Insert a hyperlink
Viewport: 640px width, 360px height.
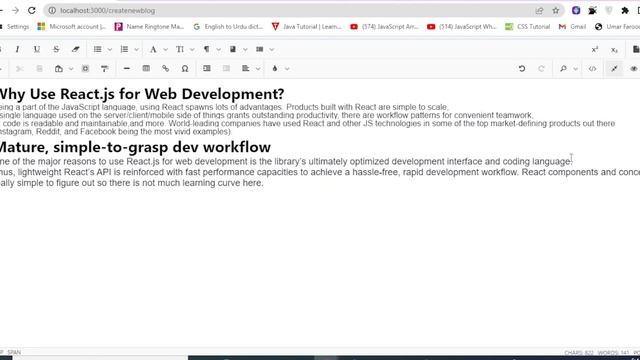[165, 69]
